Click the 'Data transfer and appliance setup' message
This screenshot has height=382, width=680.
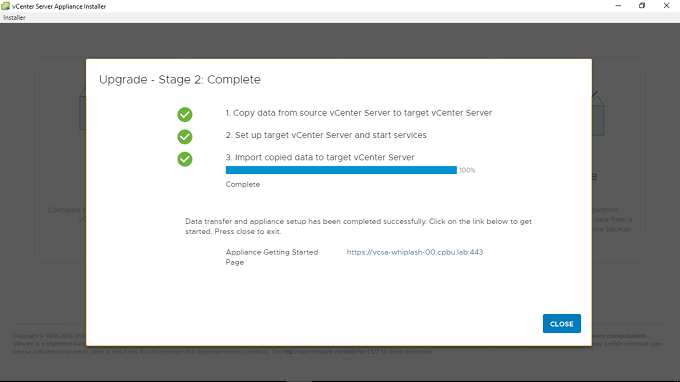pos(358,226)
